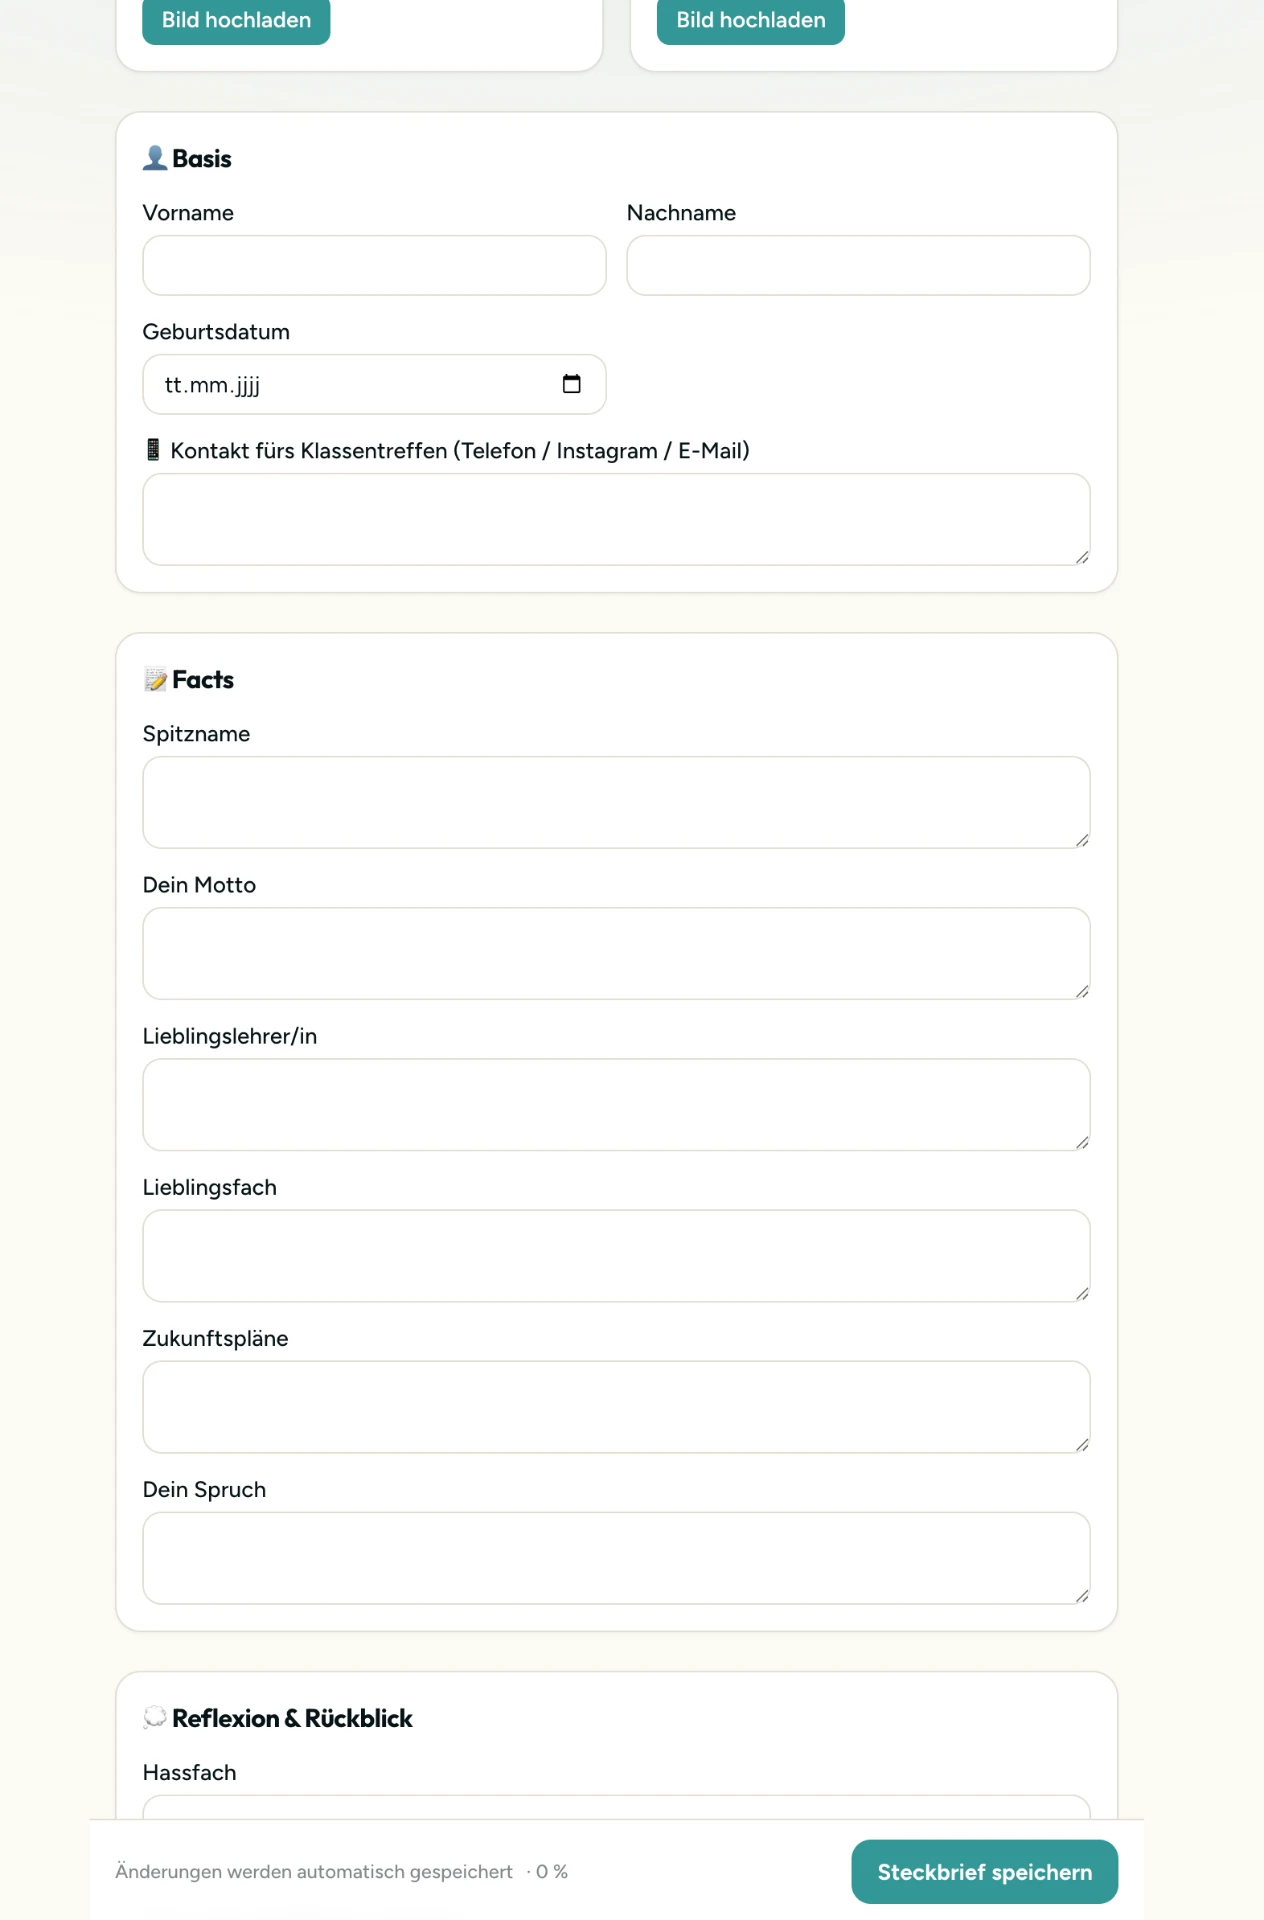1264x1920 pixels.
Task: Click into the Dein Motto textarea
Action: point(616,953)
